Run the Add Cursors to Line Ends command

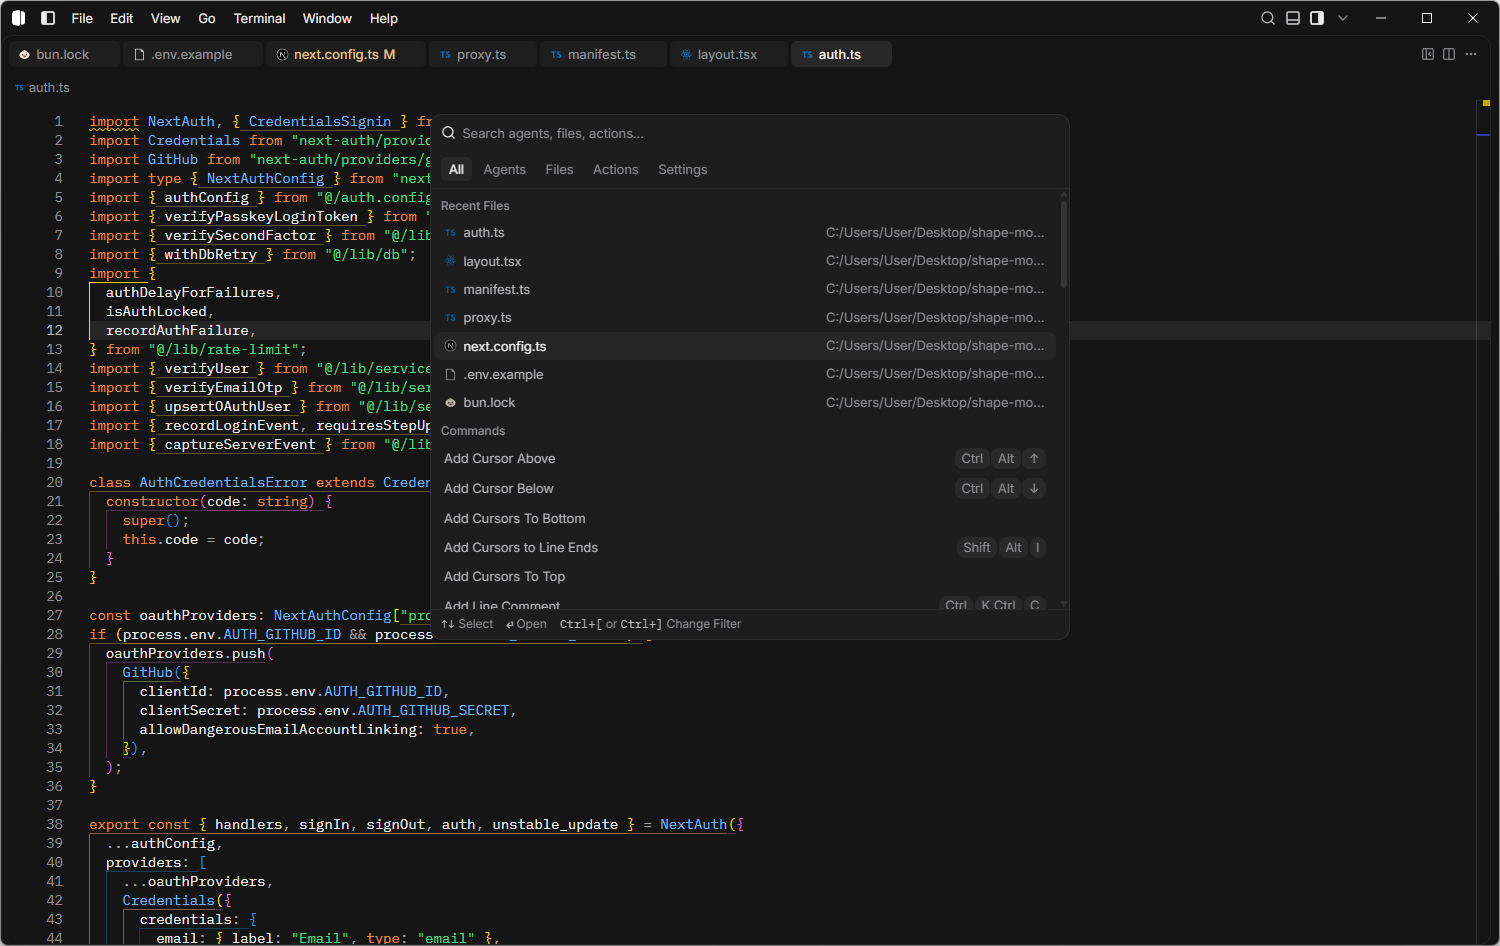point(745,547)
